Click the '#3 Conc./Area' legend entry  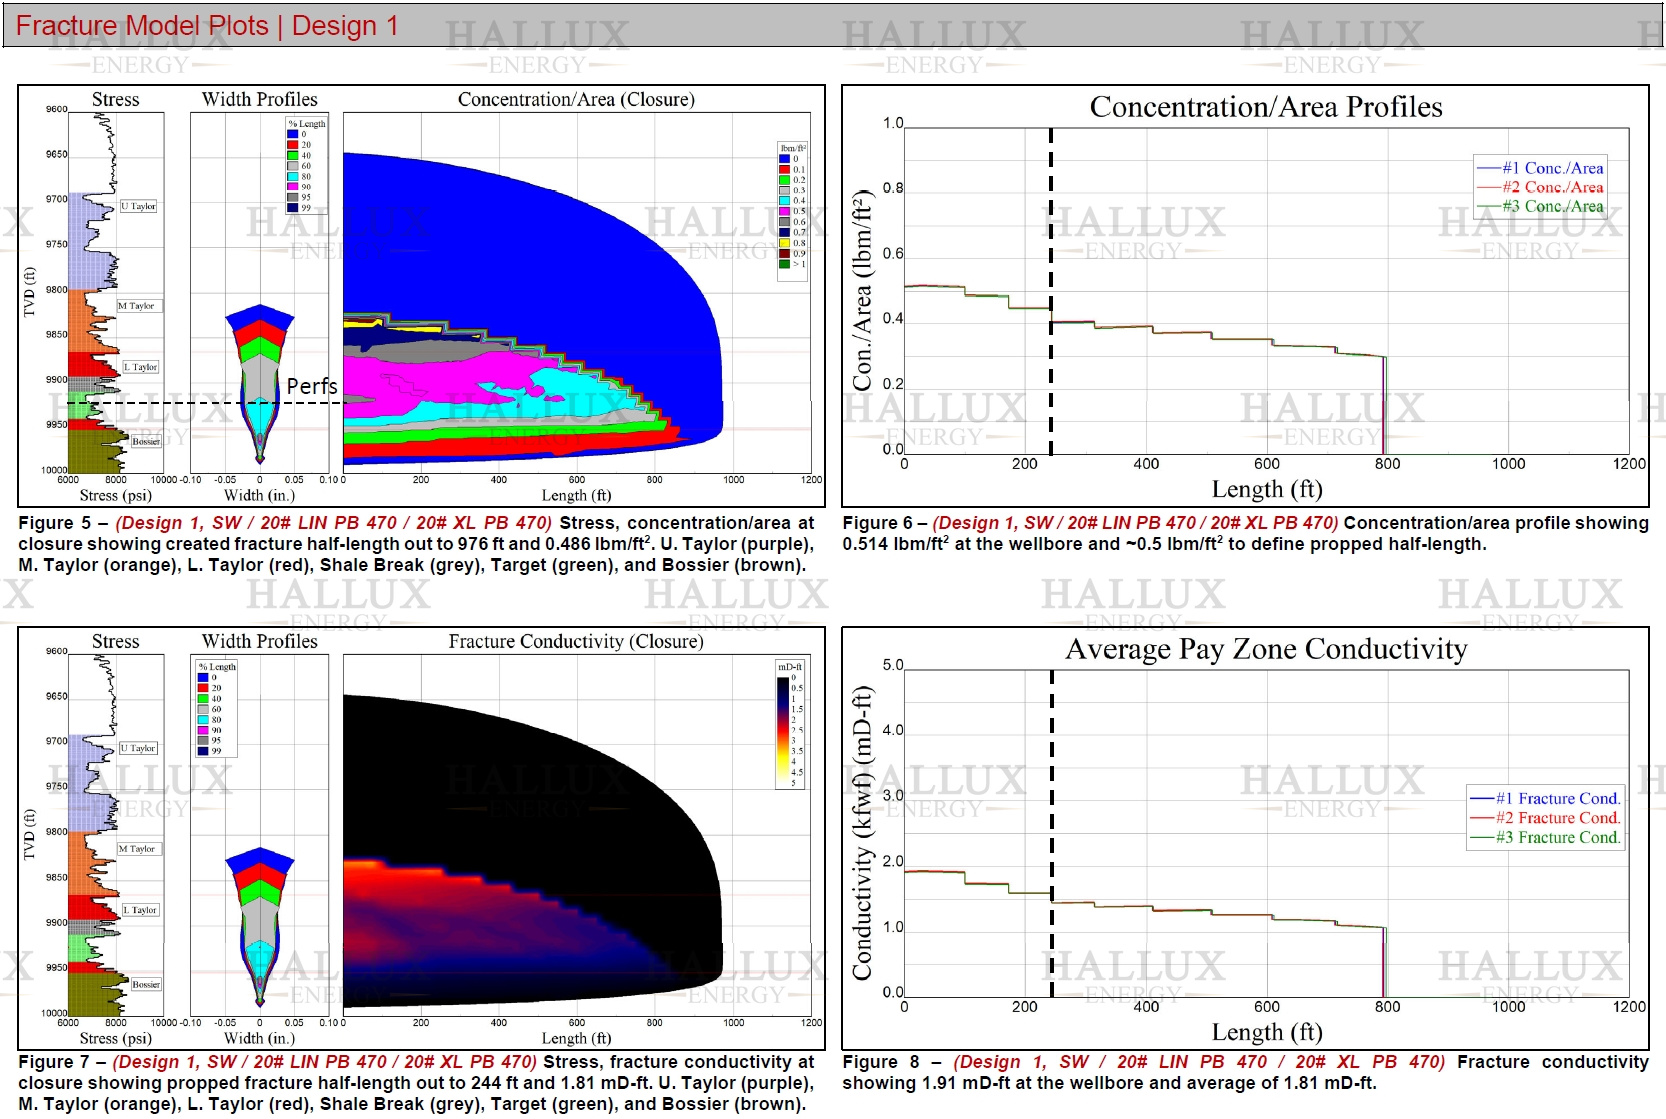point(1552,206)
